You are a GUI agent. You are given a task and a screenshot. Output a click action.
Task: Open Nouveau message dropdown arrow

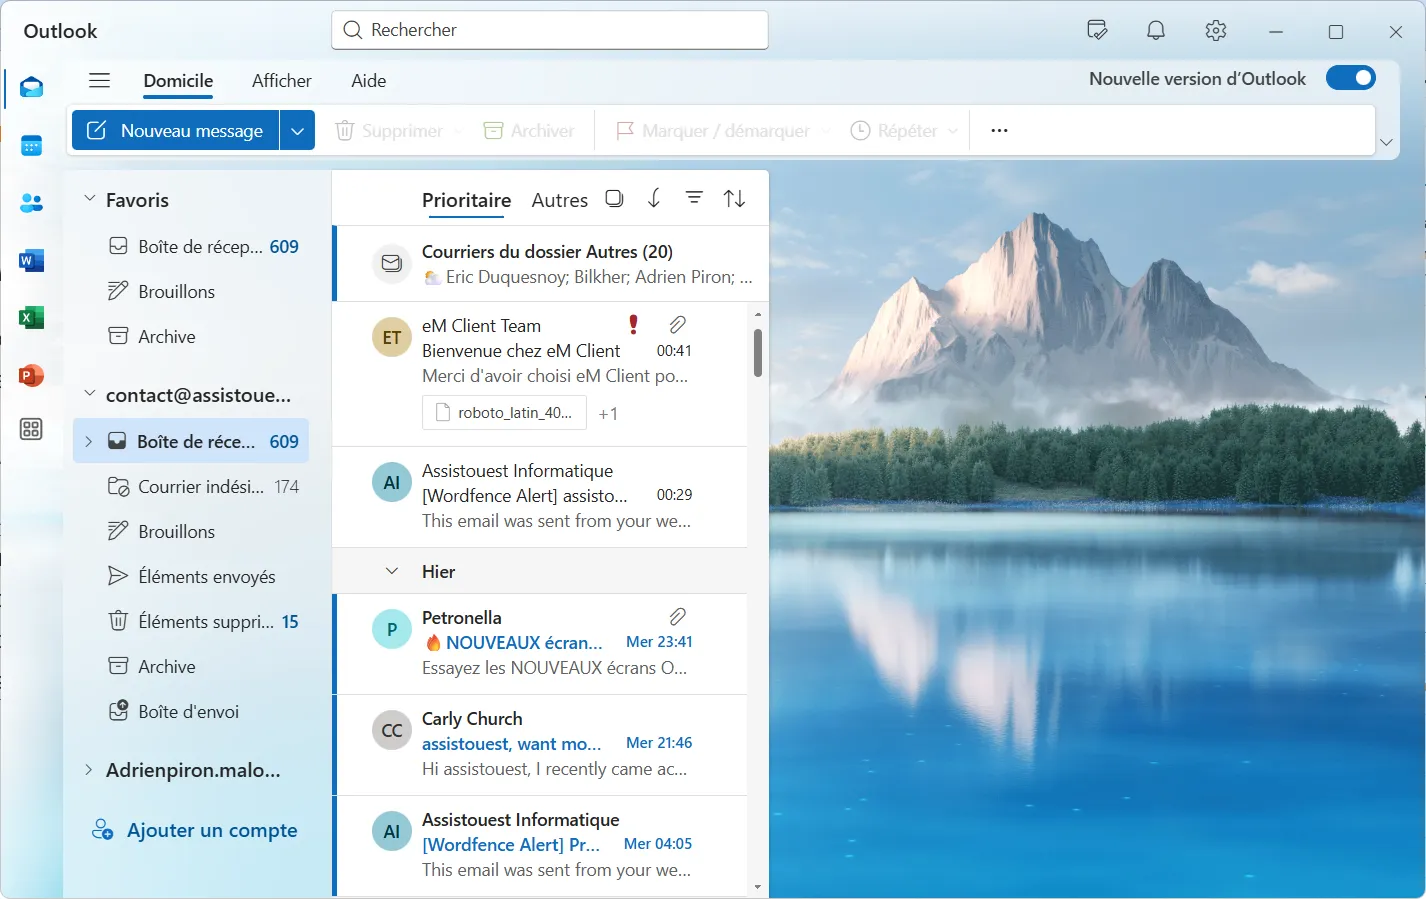coord(297,131)
